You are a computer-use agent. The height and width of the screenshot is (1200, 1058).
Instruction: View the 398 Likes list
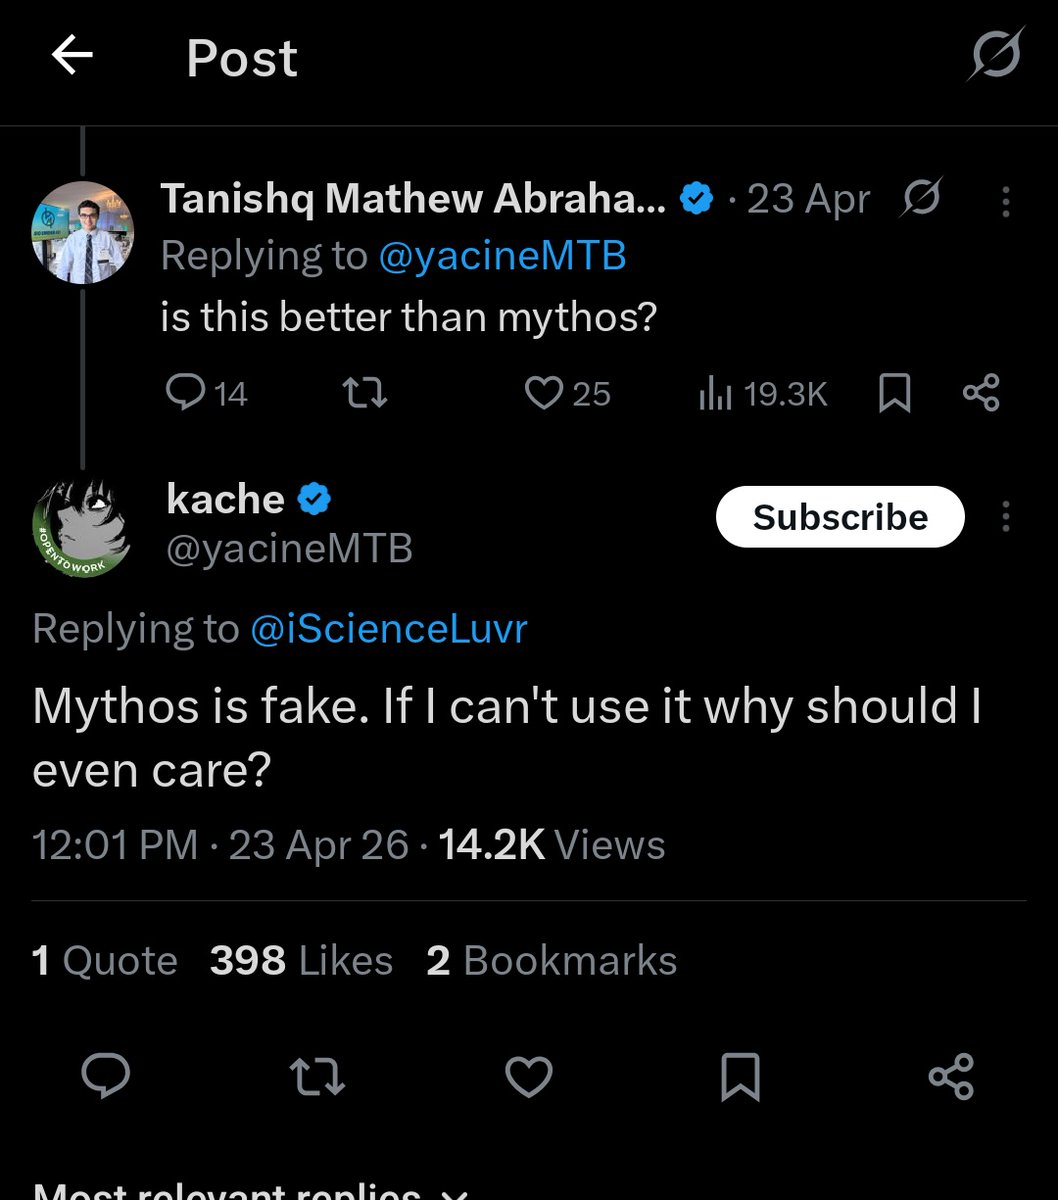tap(301, 961)
